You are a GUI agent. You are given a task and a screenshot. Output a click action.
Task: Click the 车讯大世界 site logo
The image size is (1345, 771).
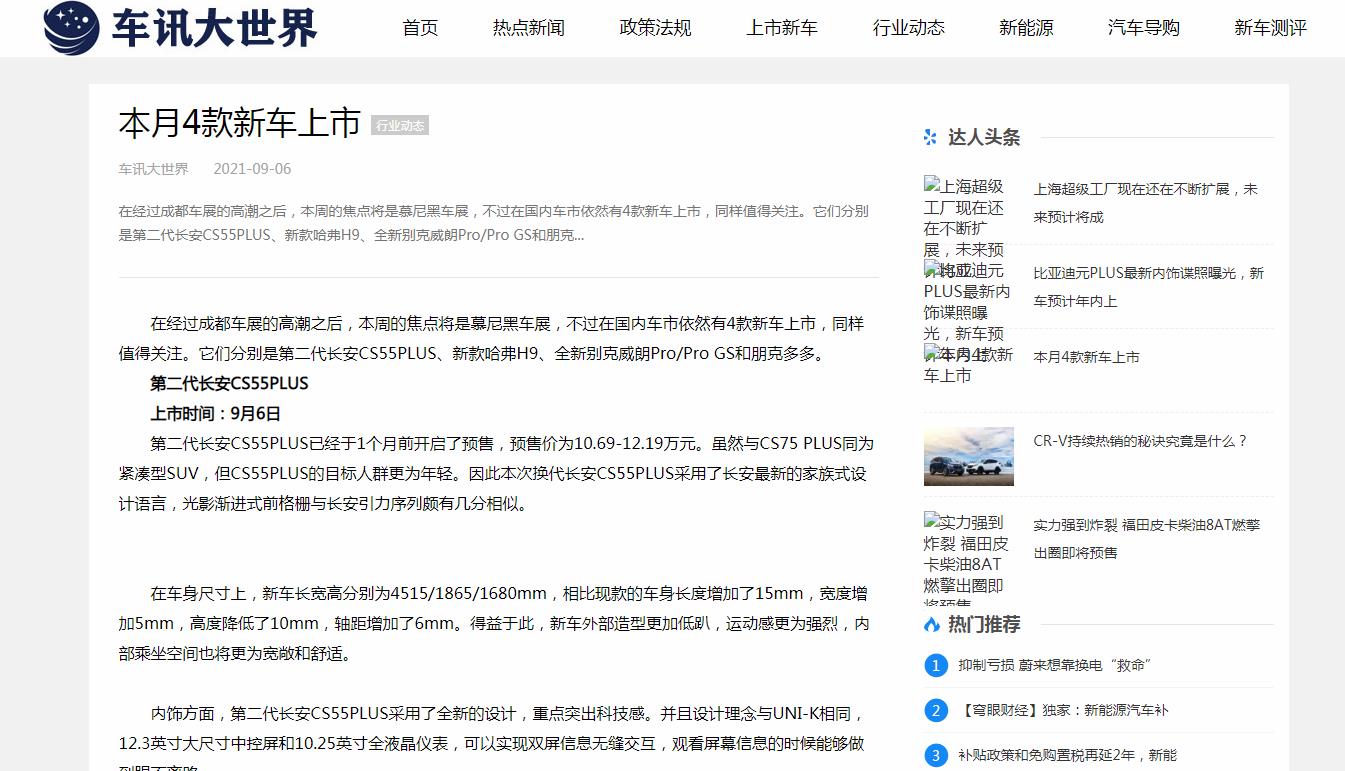point(180,27)
